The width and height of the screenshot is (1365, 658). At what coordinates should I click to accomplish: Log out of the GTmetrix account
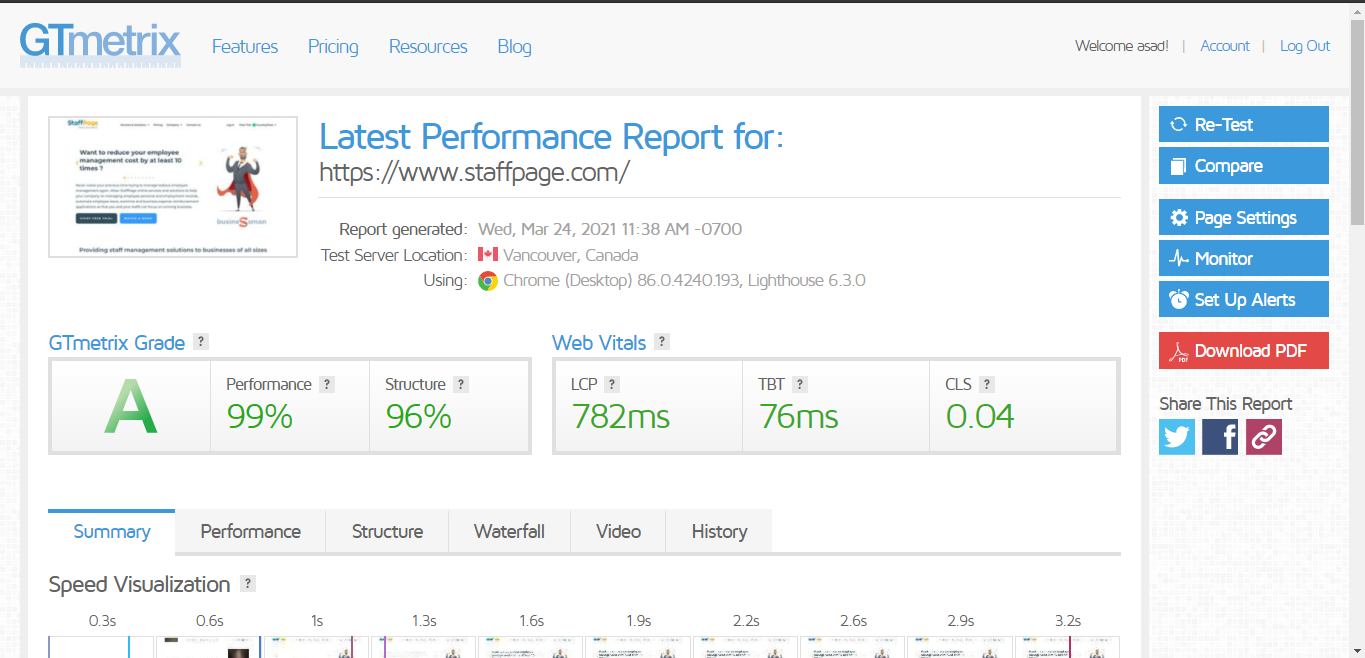(1304, 46)
